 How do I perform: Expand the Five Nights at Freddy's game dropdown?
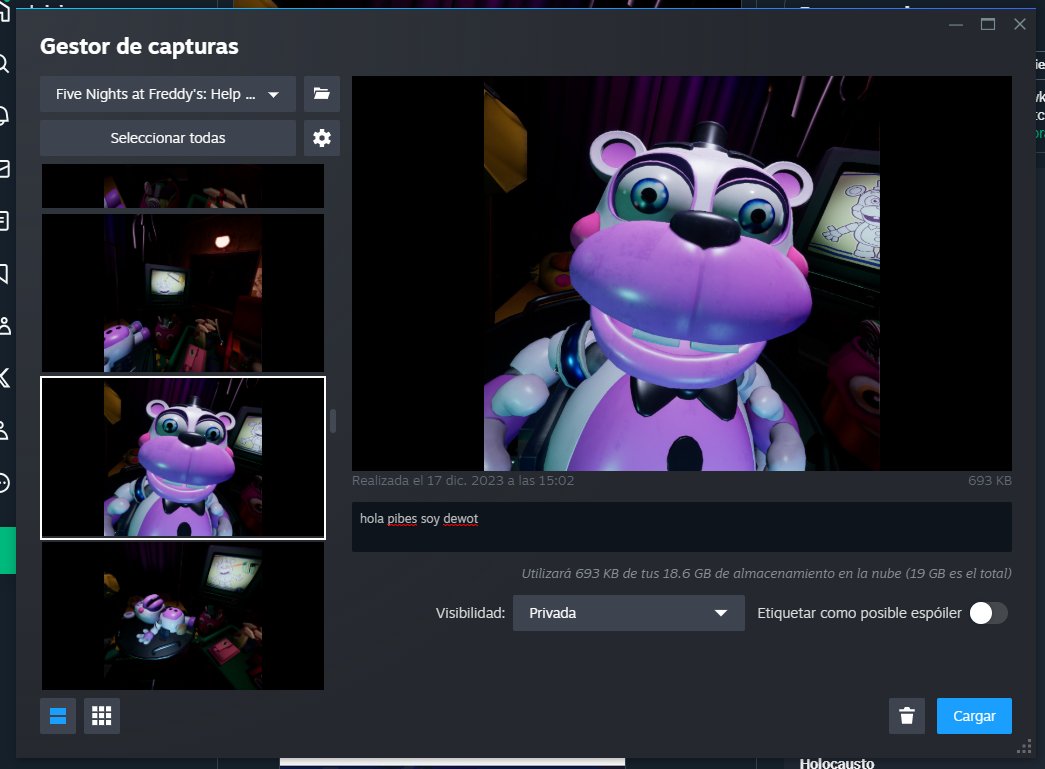[168, 94]
